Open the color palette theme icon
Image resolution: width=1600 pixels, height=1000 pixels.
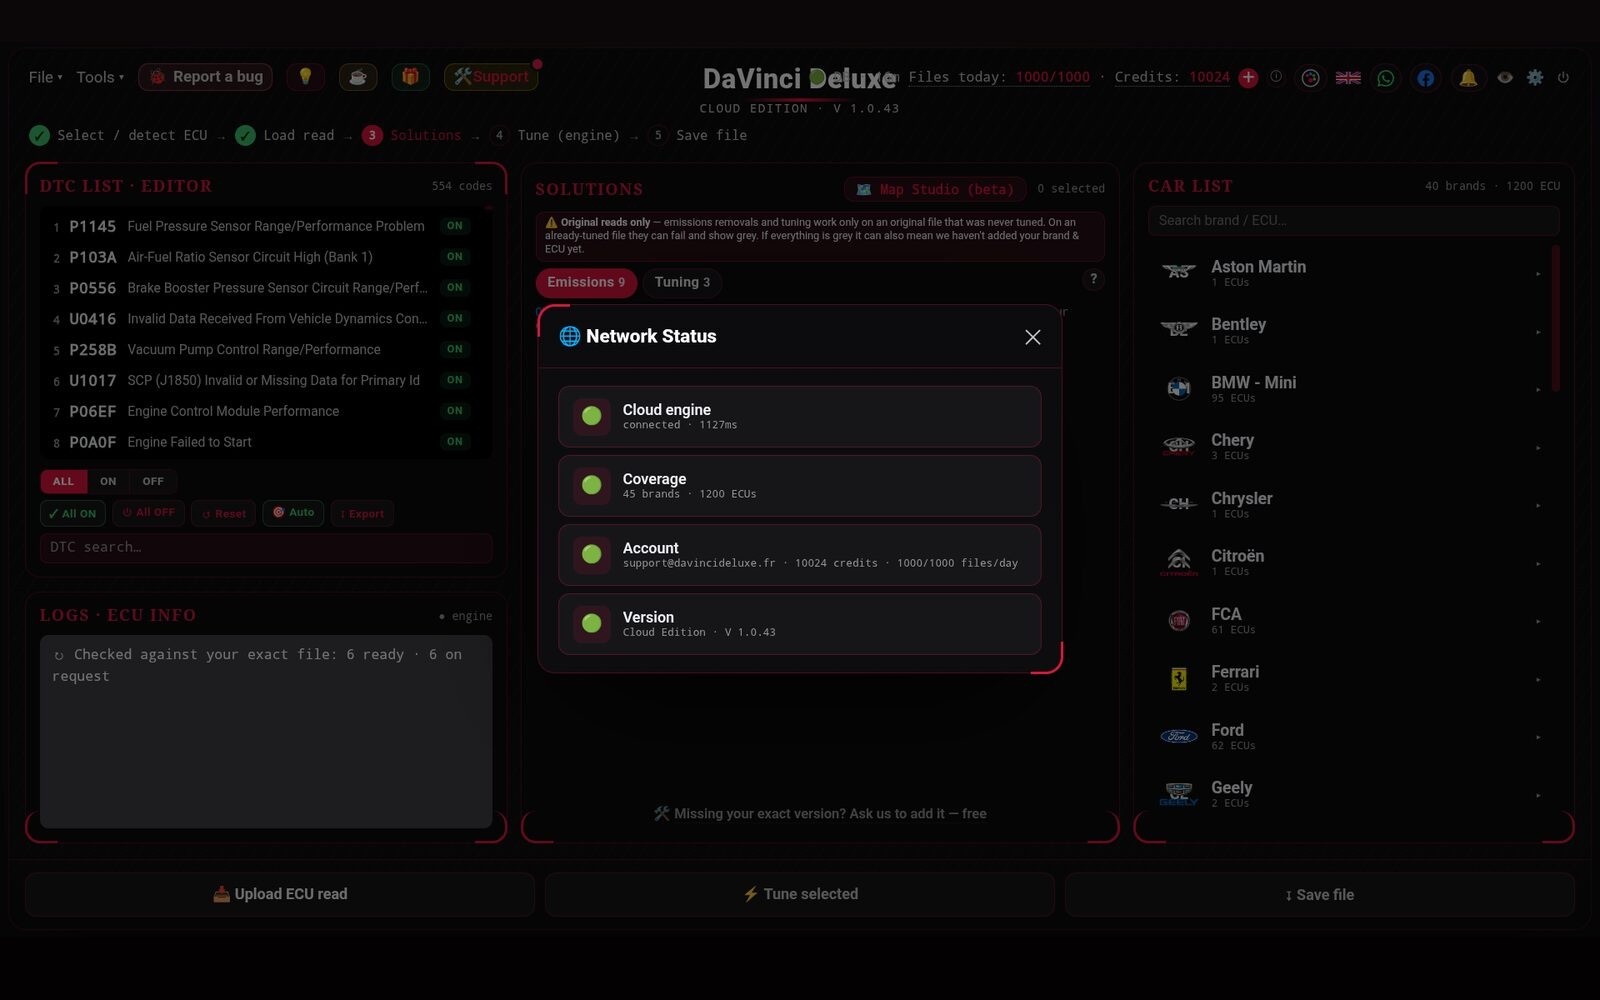click(x=1310, y=78)
